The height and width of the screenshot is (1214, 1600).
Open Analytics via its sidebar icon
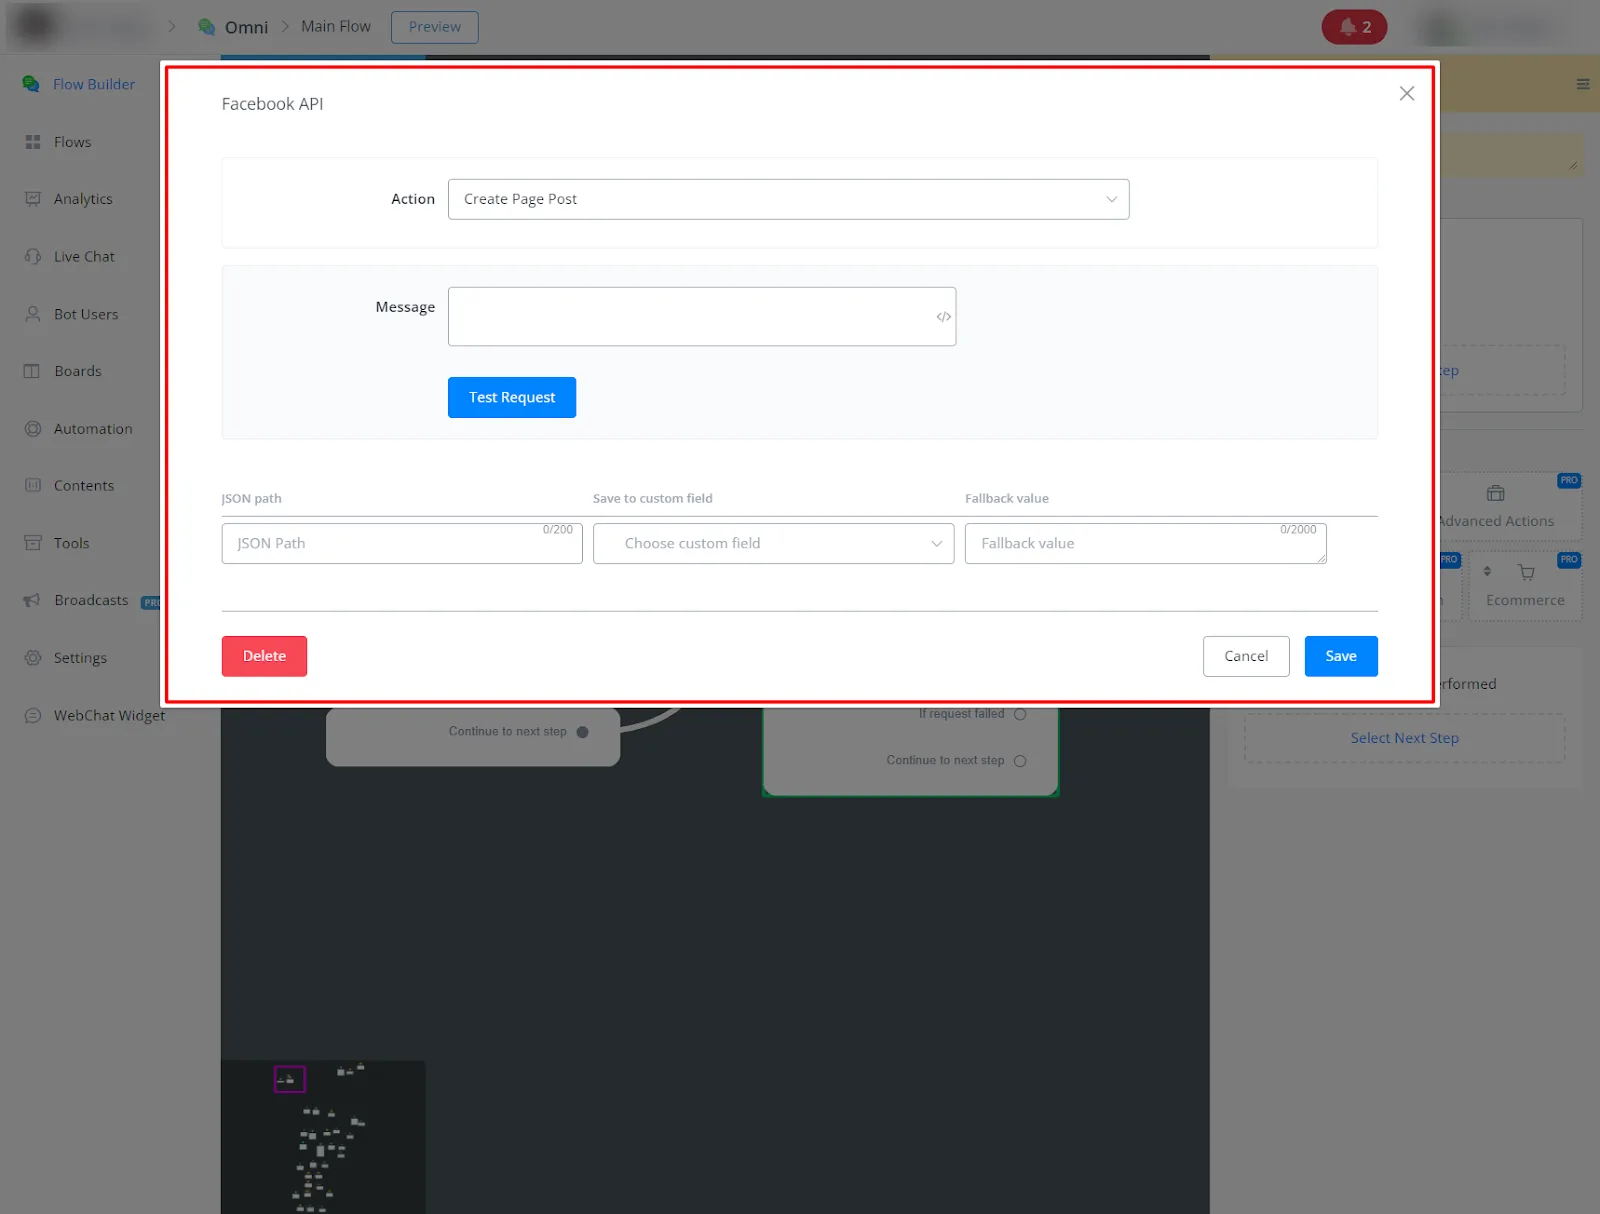click(x=33, y=199)
